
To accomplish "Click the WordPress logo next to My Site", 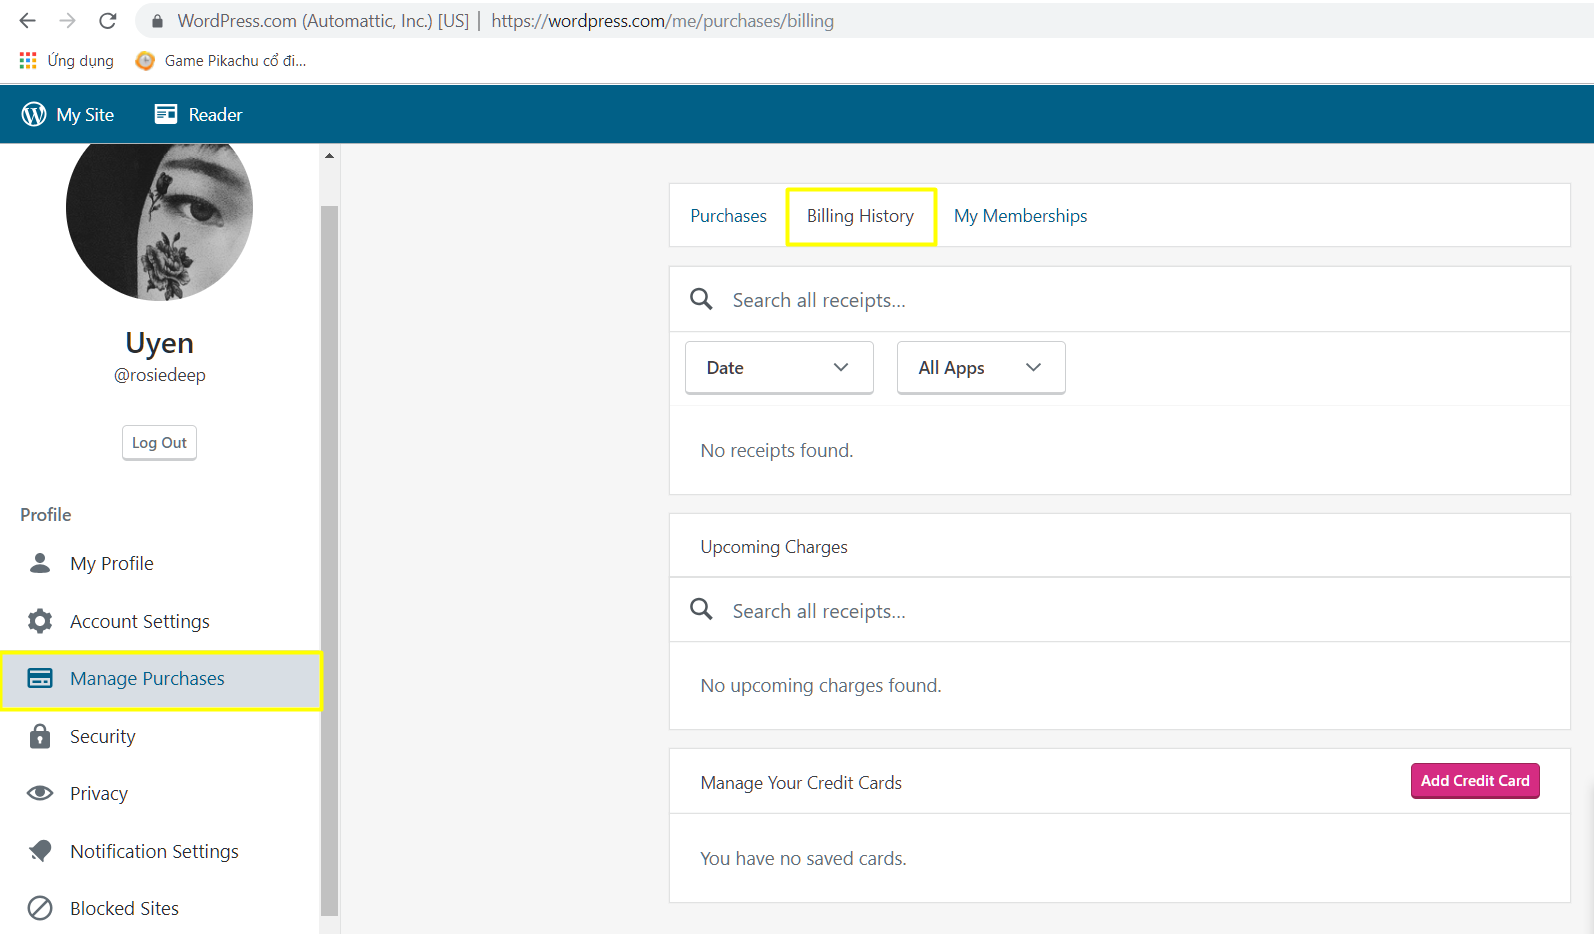I will click(34, 114).
